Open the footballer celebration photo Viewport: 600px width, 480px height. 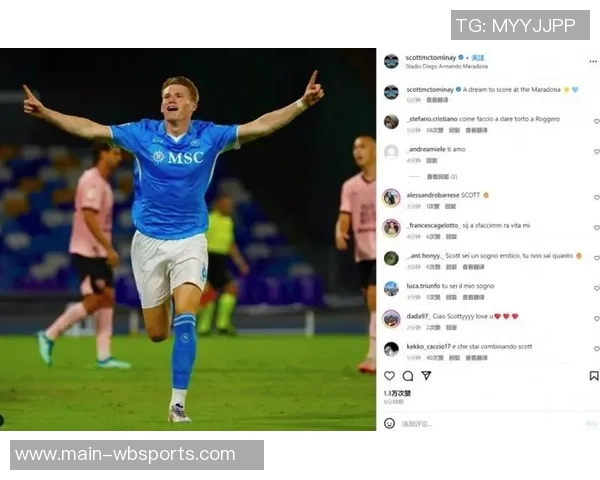point(188,239)
